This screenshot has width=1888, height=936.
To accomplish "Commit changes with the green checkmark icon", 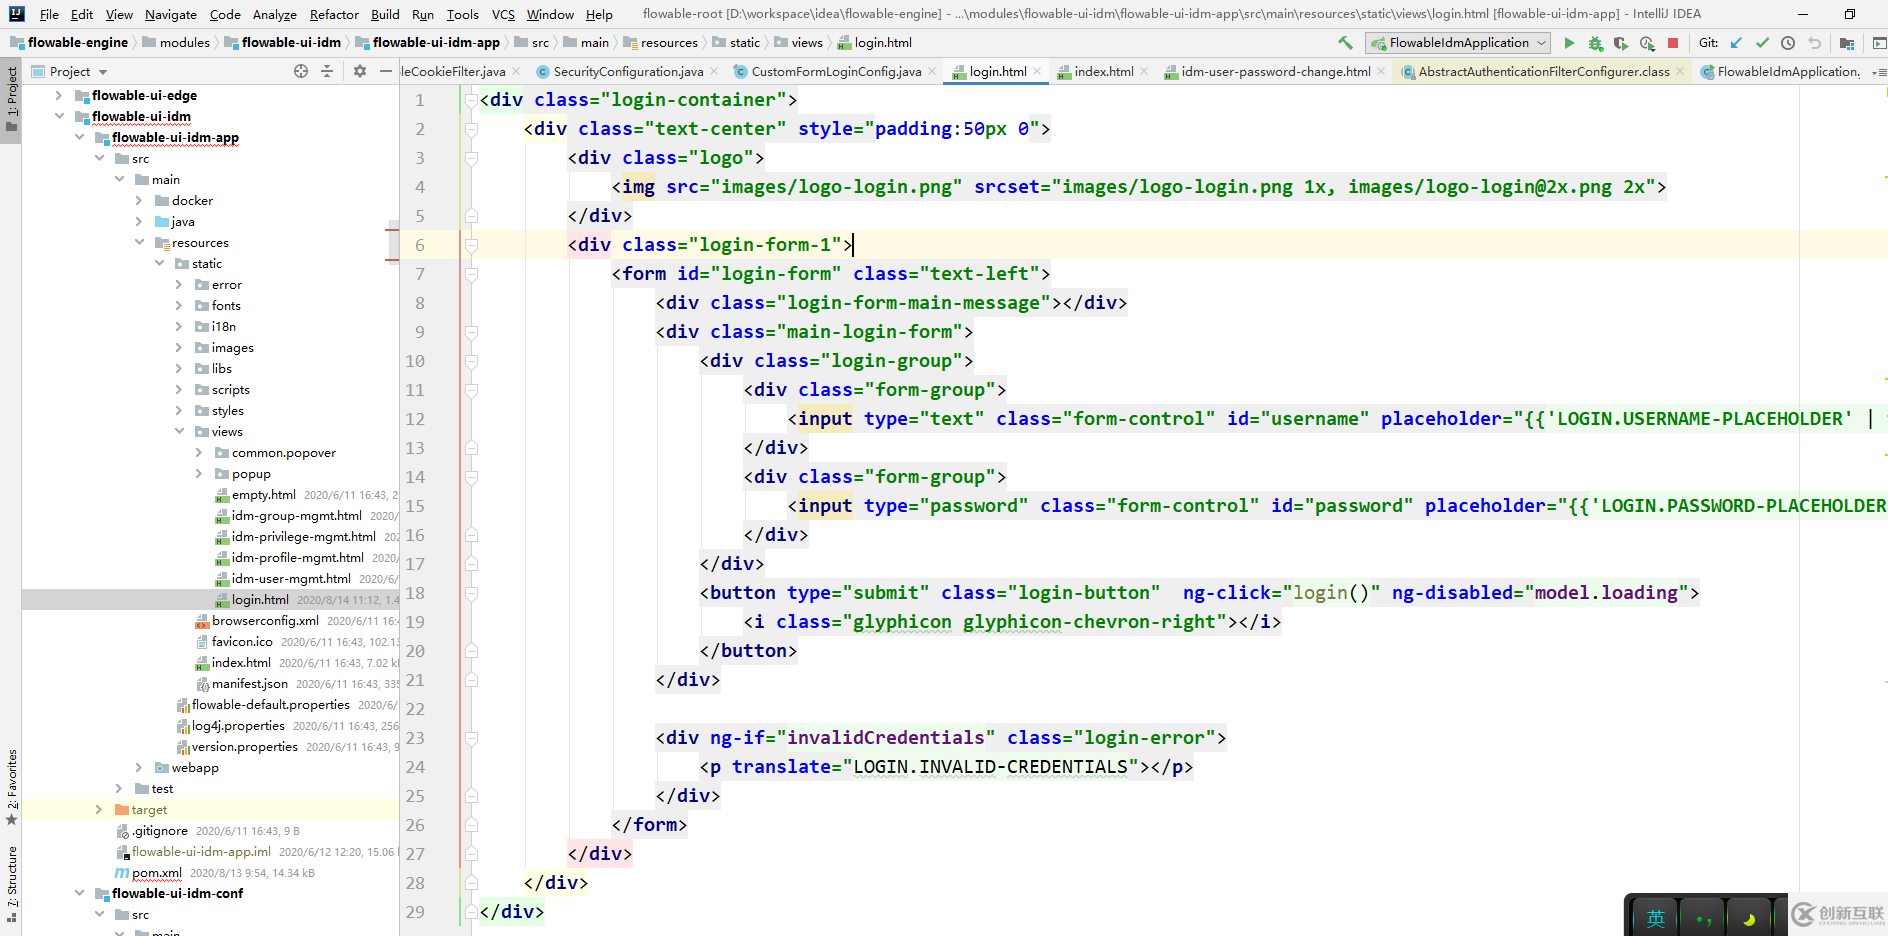I will click(1762, 43).
